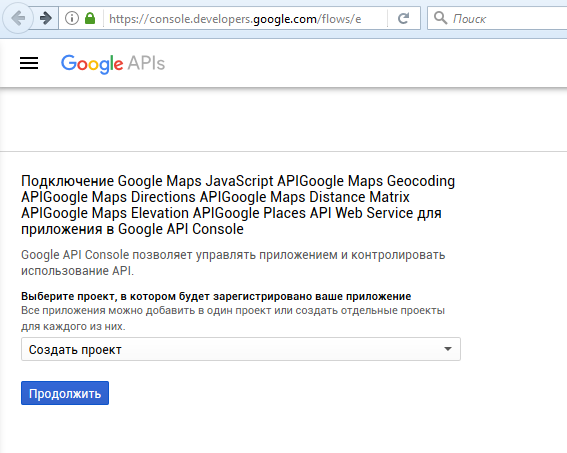Click the magnifier icon in search box
Viewport: 567px width, 453px height.
pos(440,18)
